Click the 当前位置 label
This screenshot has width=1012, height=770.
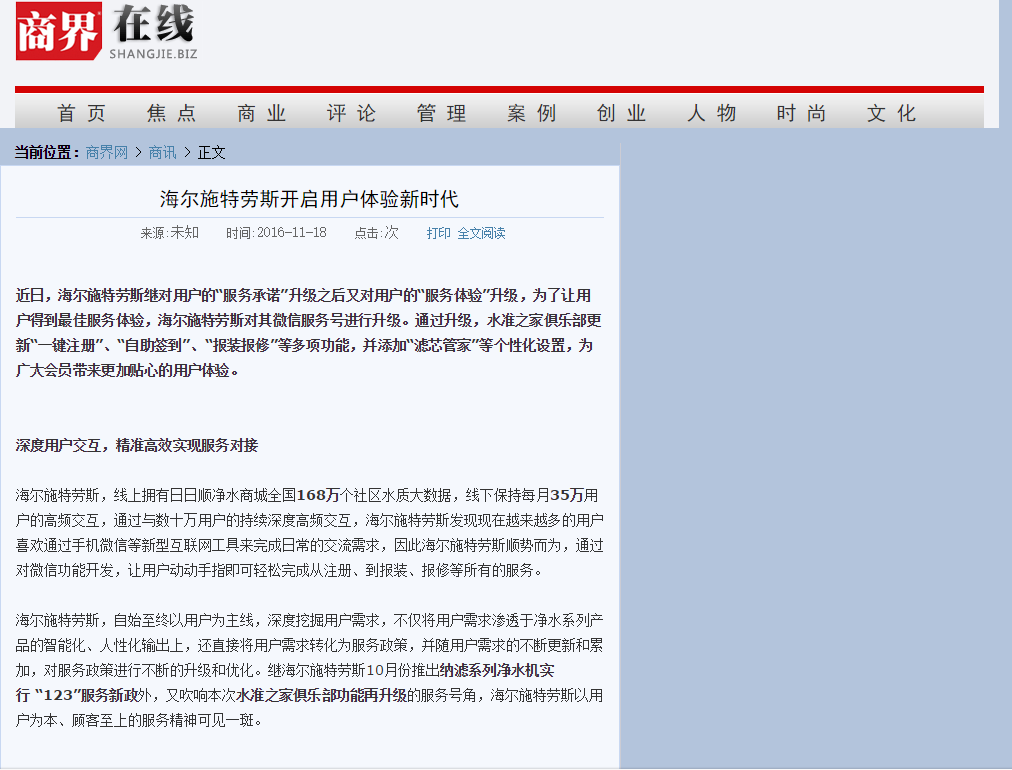coord(46,152)
